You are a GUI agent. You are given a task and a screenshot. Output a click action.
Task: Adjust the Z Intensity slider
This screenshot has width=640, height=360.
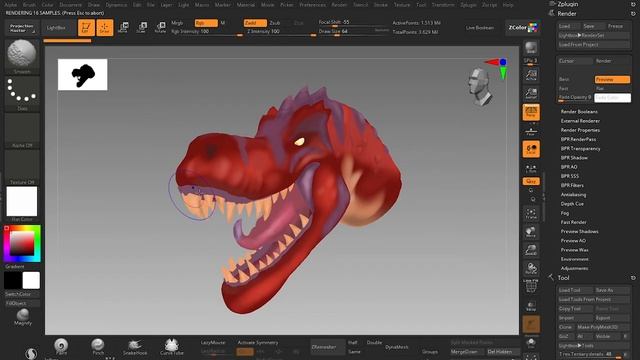pyautogui.click(x=282, y=32)
